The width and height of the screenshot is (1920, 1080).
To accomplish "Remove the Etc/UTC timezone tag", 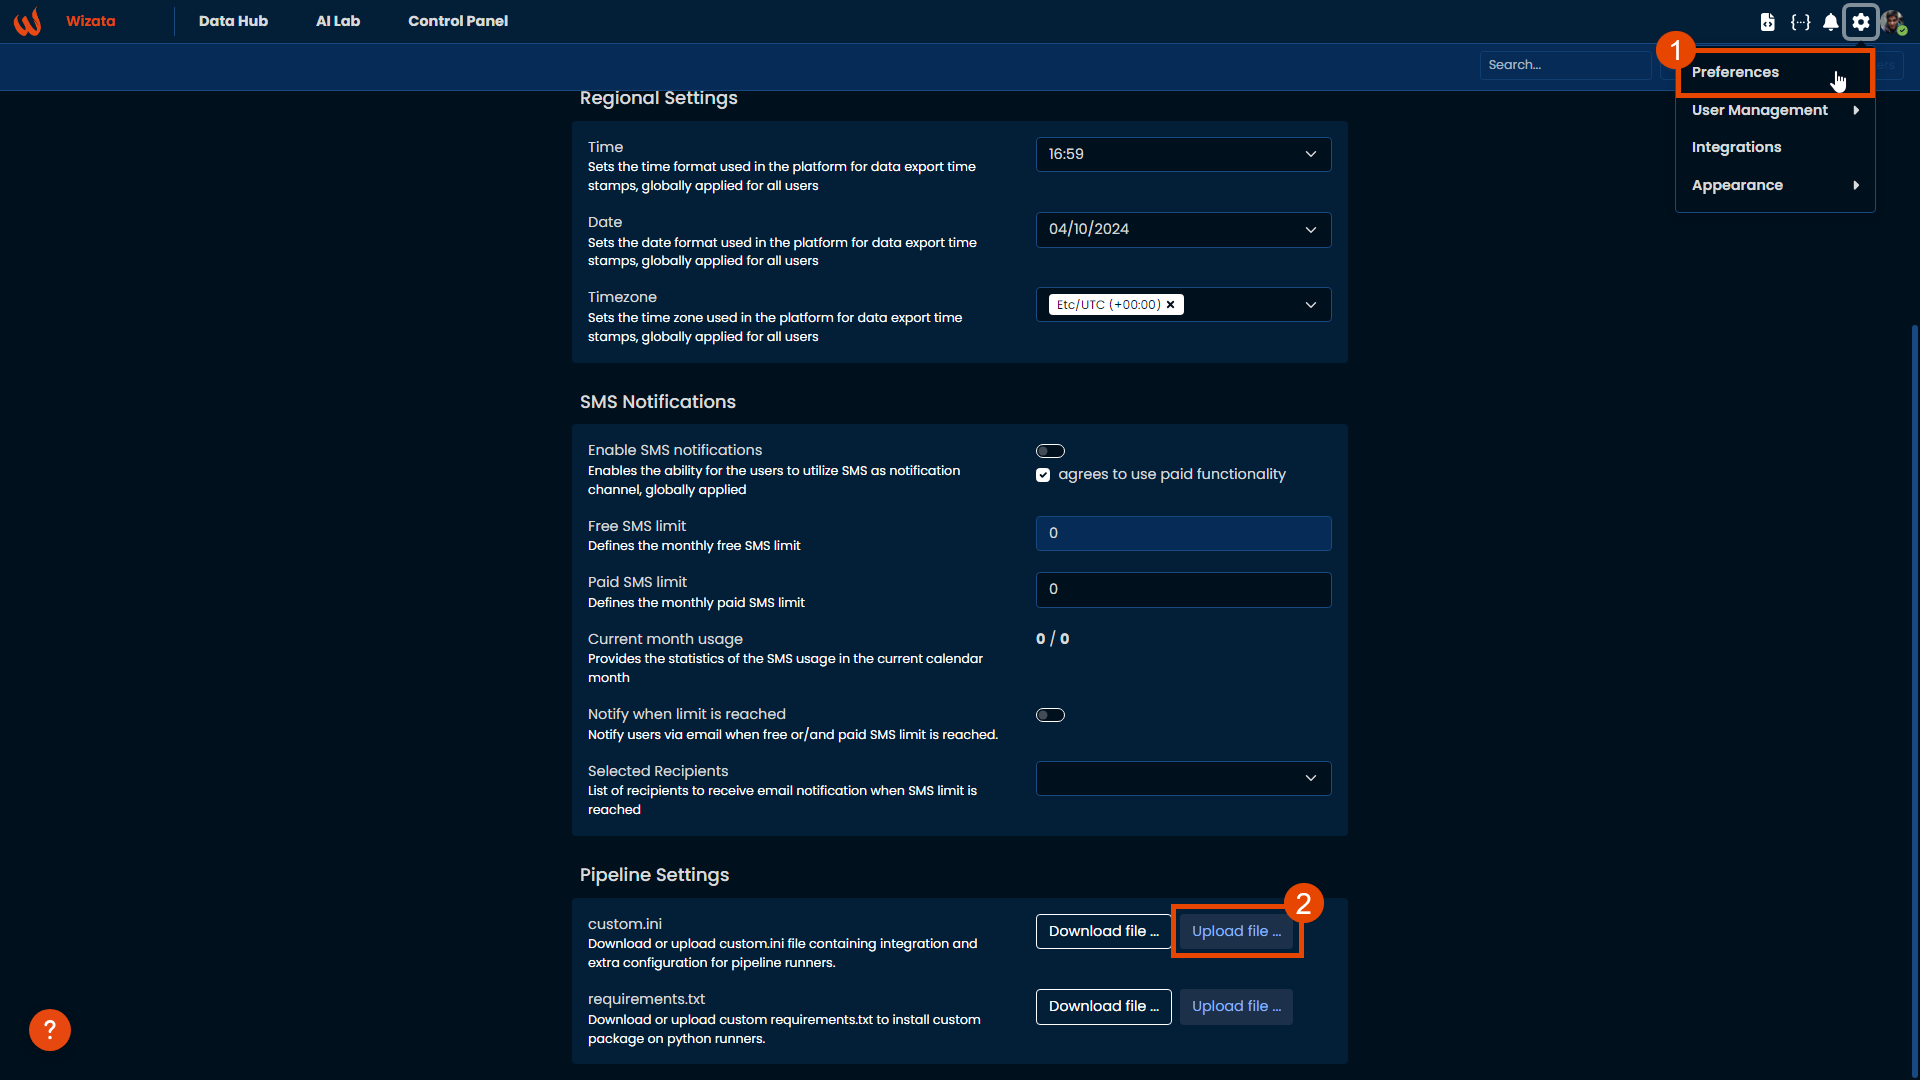I will [x=1171, y=305].
